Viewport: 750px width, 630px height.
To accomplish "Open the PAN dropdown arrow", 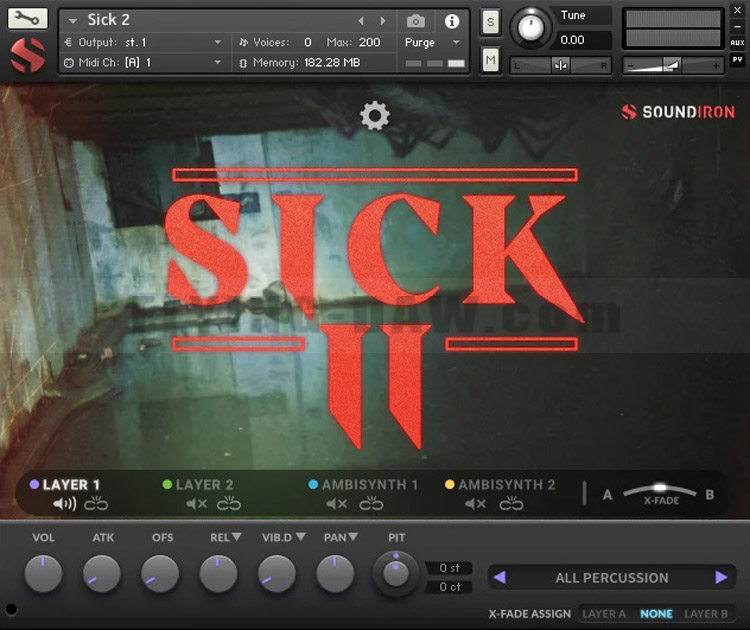I will coord(353,537).
